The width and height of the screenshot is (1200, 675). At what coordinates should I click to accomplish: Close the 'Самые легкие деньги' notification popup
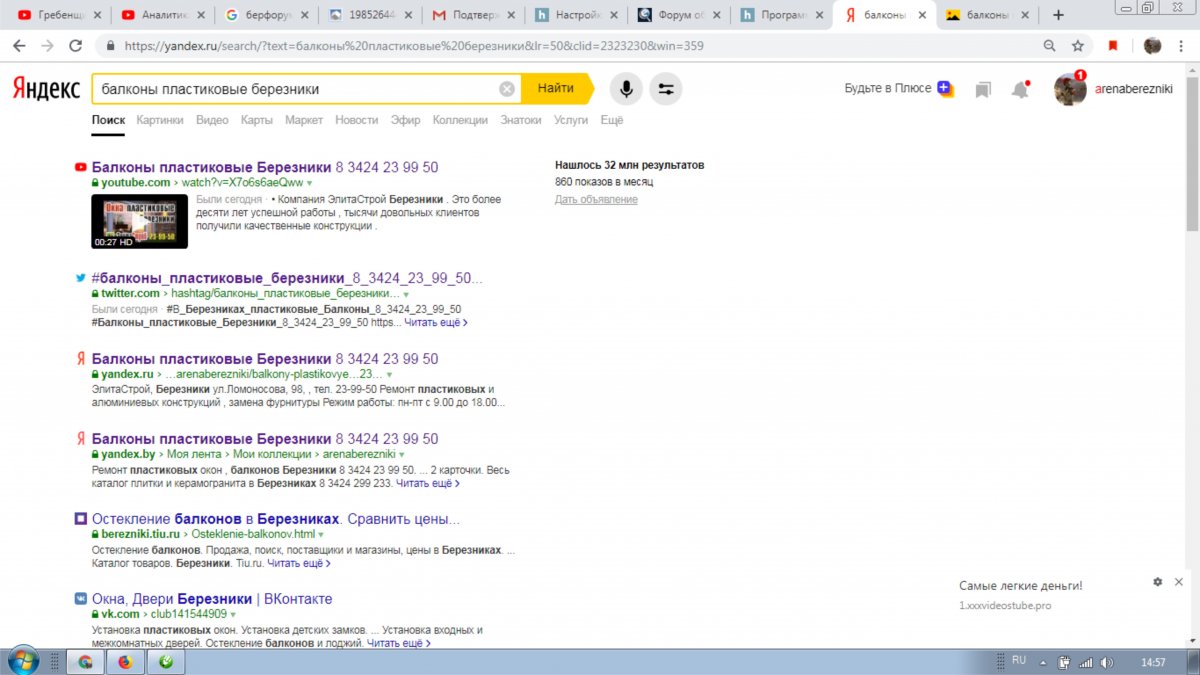(1179, 582)
